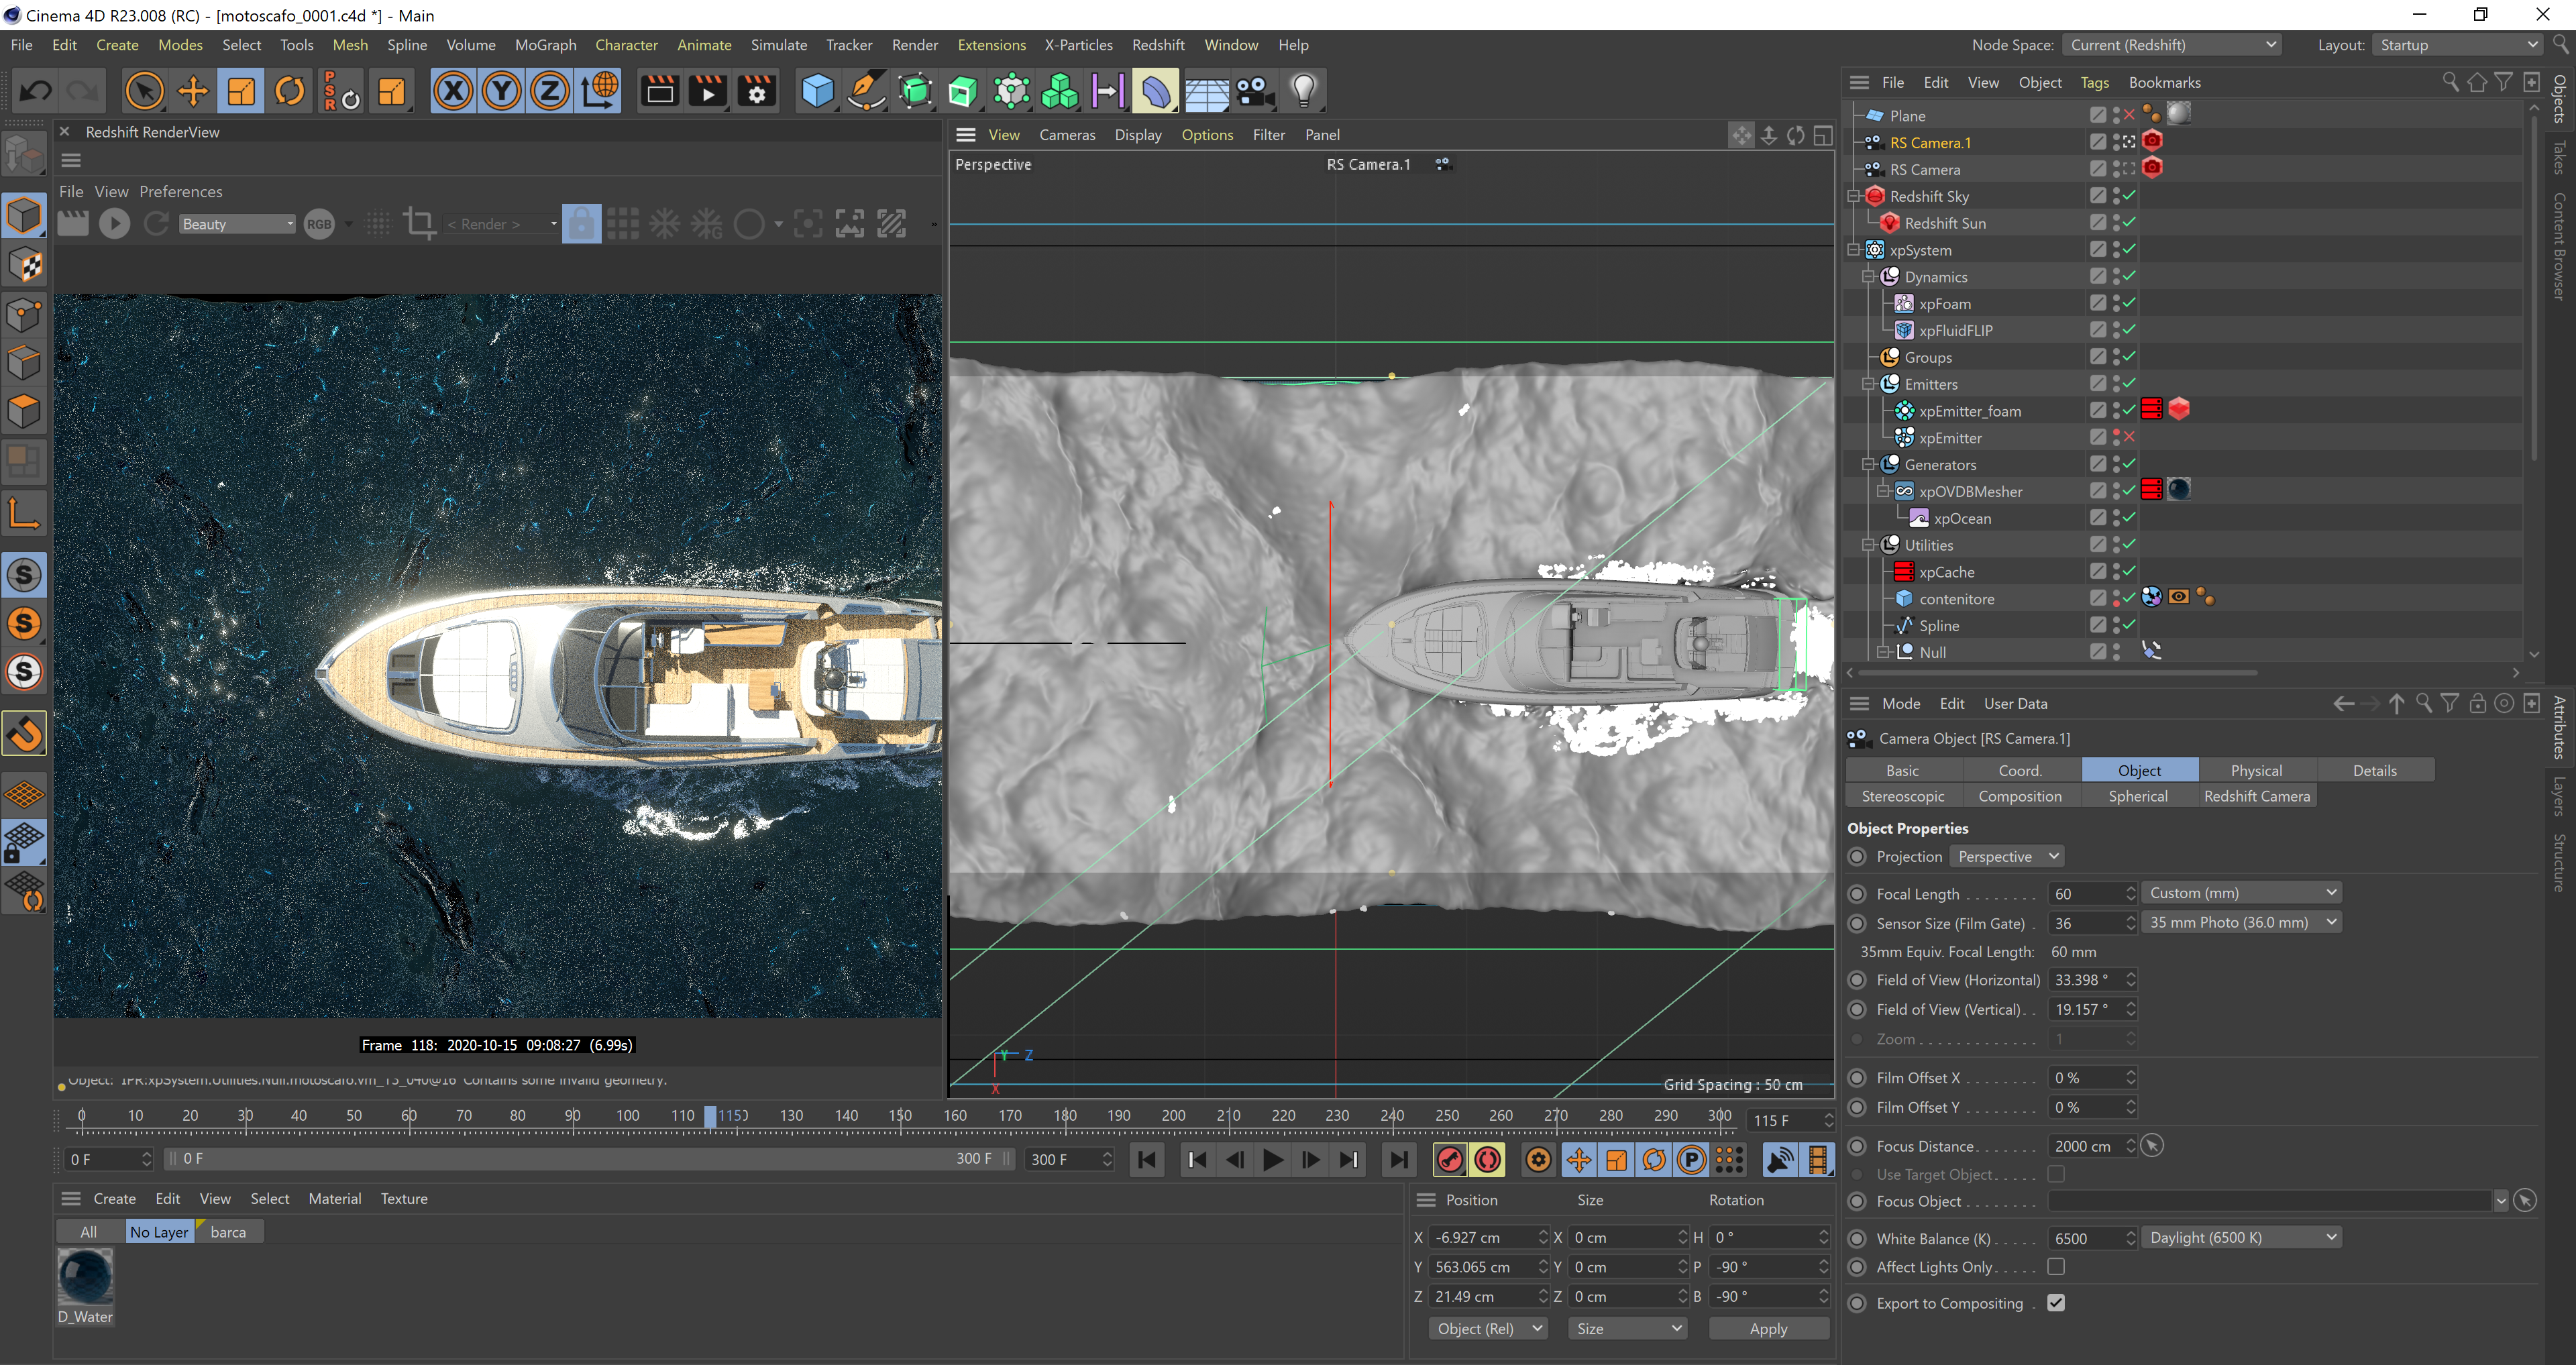Click the Apply button in coordinates panel
This screenshot has height=1365, width=2576.
pos(1767,1328)
